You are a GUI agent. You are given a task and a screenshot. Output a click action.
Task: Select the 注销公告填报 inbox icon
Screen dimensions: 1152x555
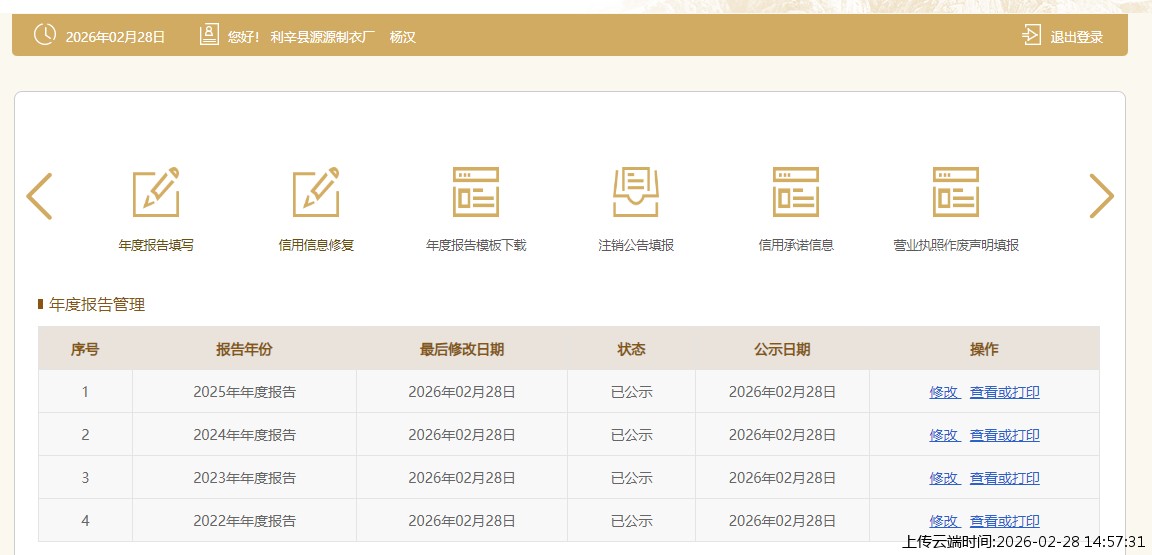point(636,192)
